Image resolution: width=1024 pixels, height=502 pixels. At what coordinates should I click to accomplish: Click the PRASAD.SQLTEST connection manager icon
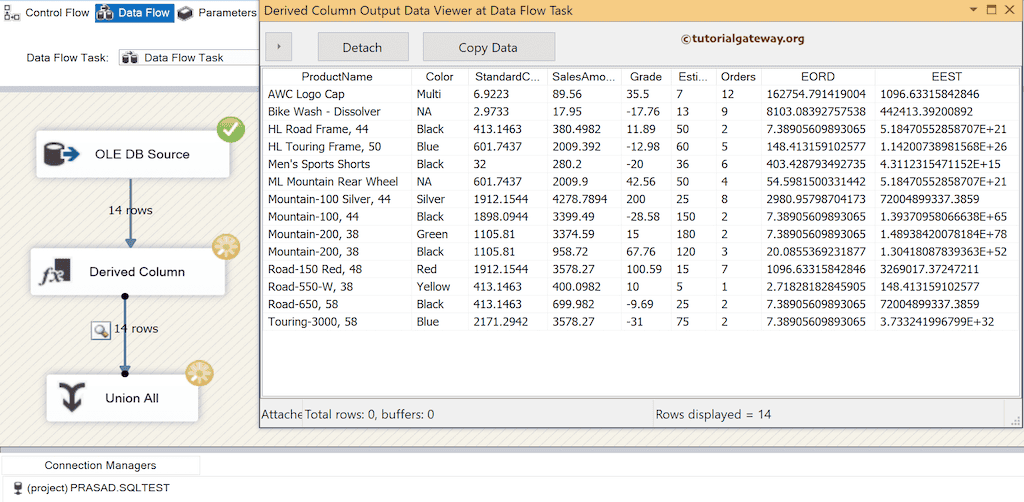(x=18, y=488)
